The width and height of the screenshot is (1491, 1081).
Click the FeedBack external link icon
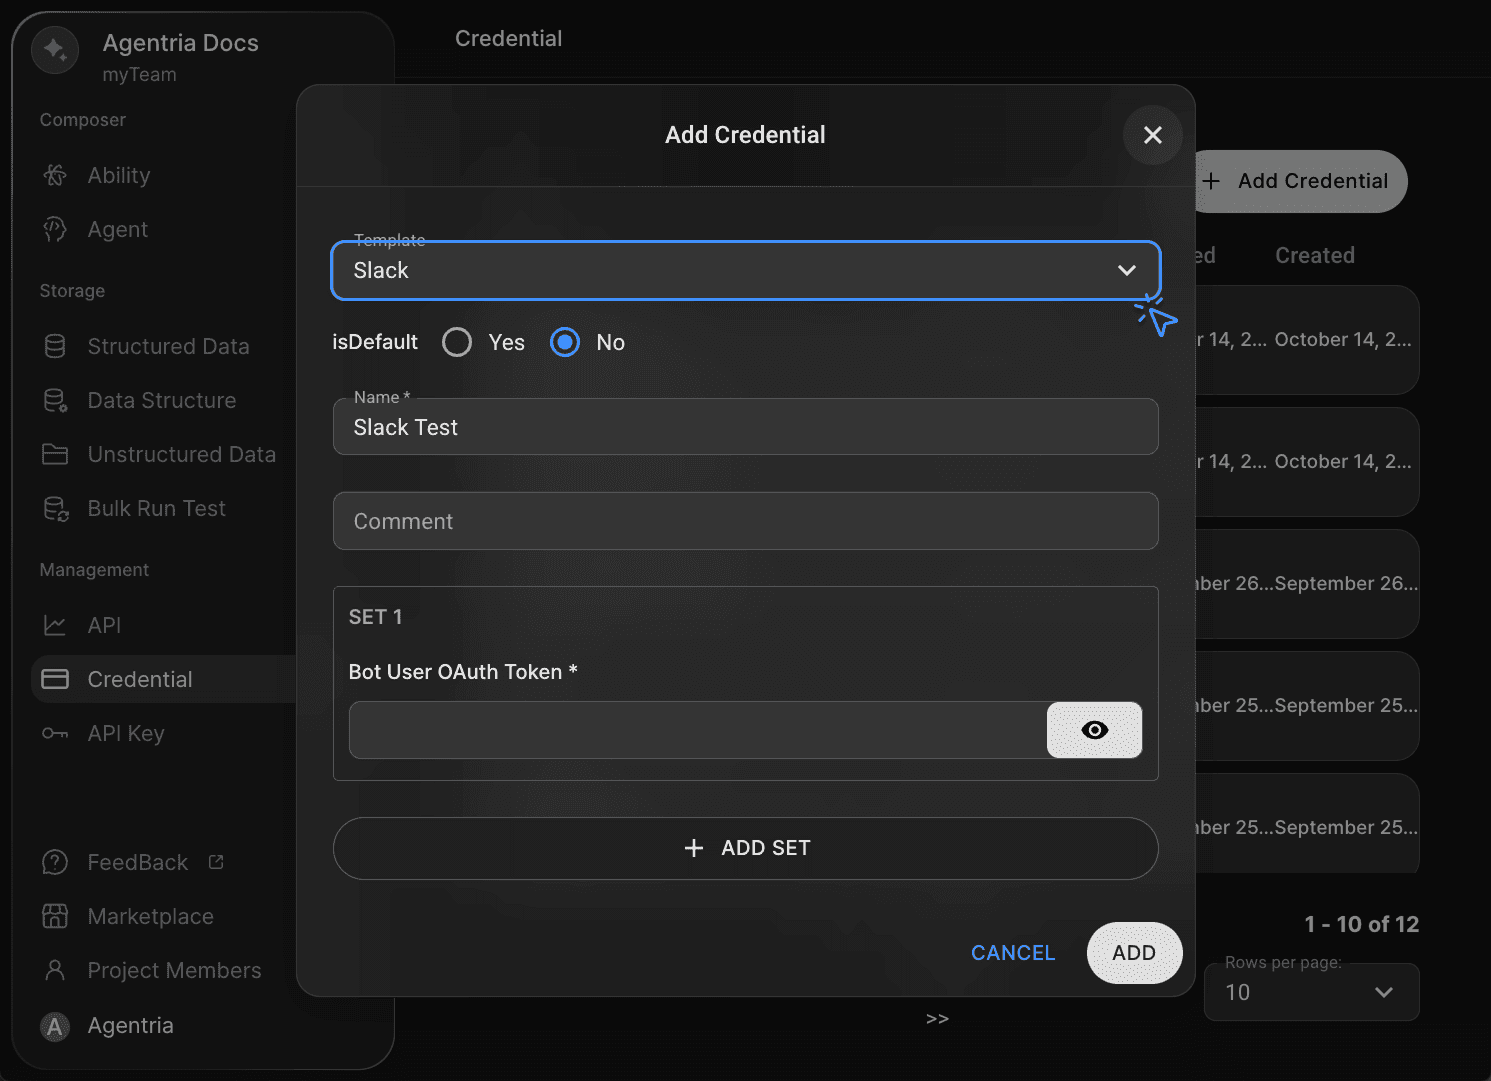216,861
